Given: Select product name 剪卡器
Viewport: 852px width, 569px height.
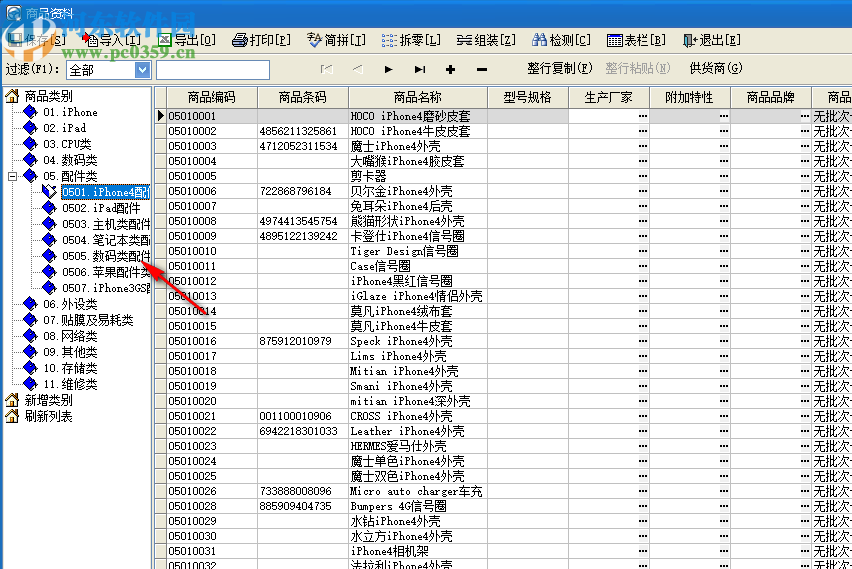Looking at the screenshot, I should point(418,176).
